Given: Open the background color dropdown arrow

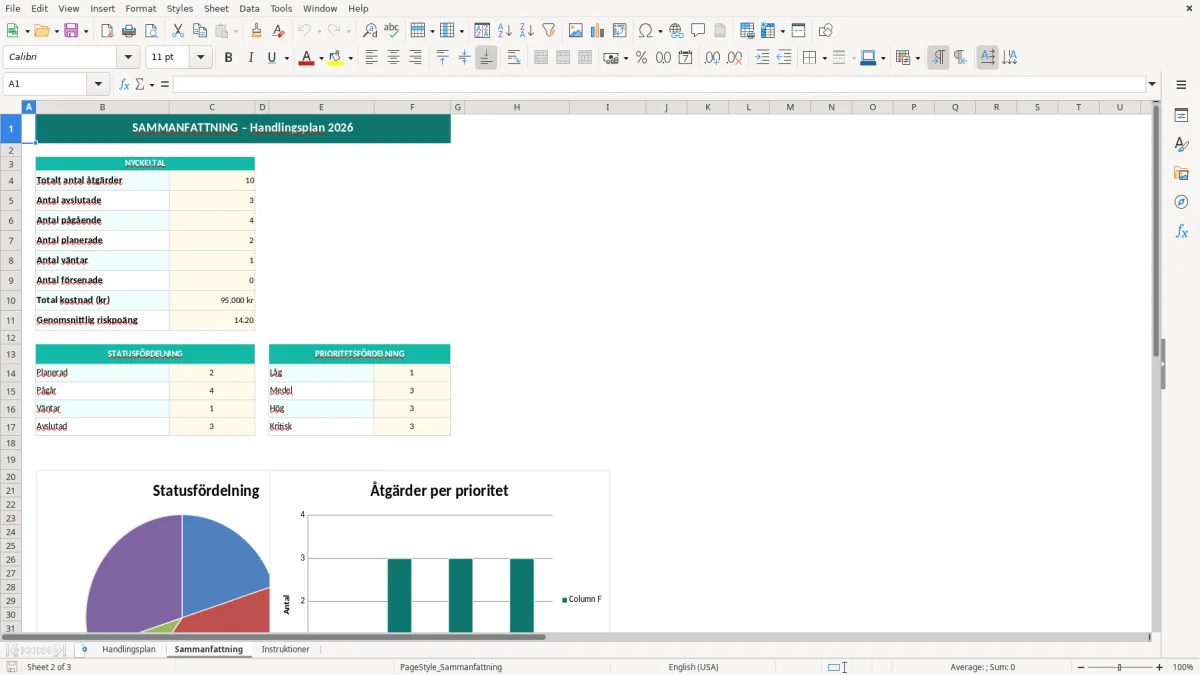Looking at the screenshot, I should [350, 58].
